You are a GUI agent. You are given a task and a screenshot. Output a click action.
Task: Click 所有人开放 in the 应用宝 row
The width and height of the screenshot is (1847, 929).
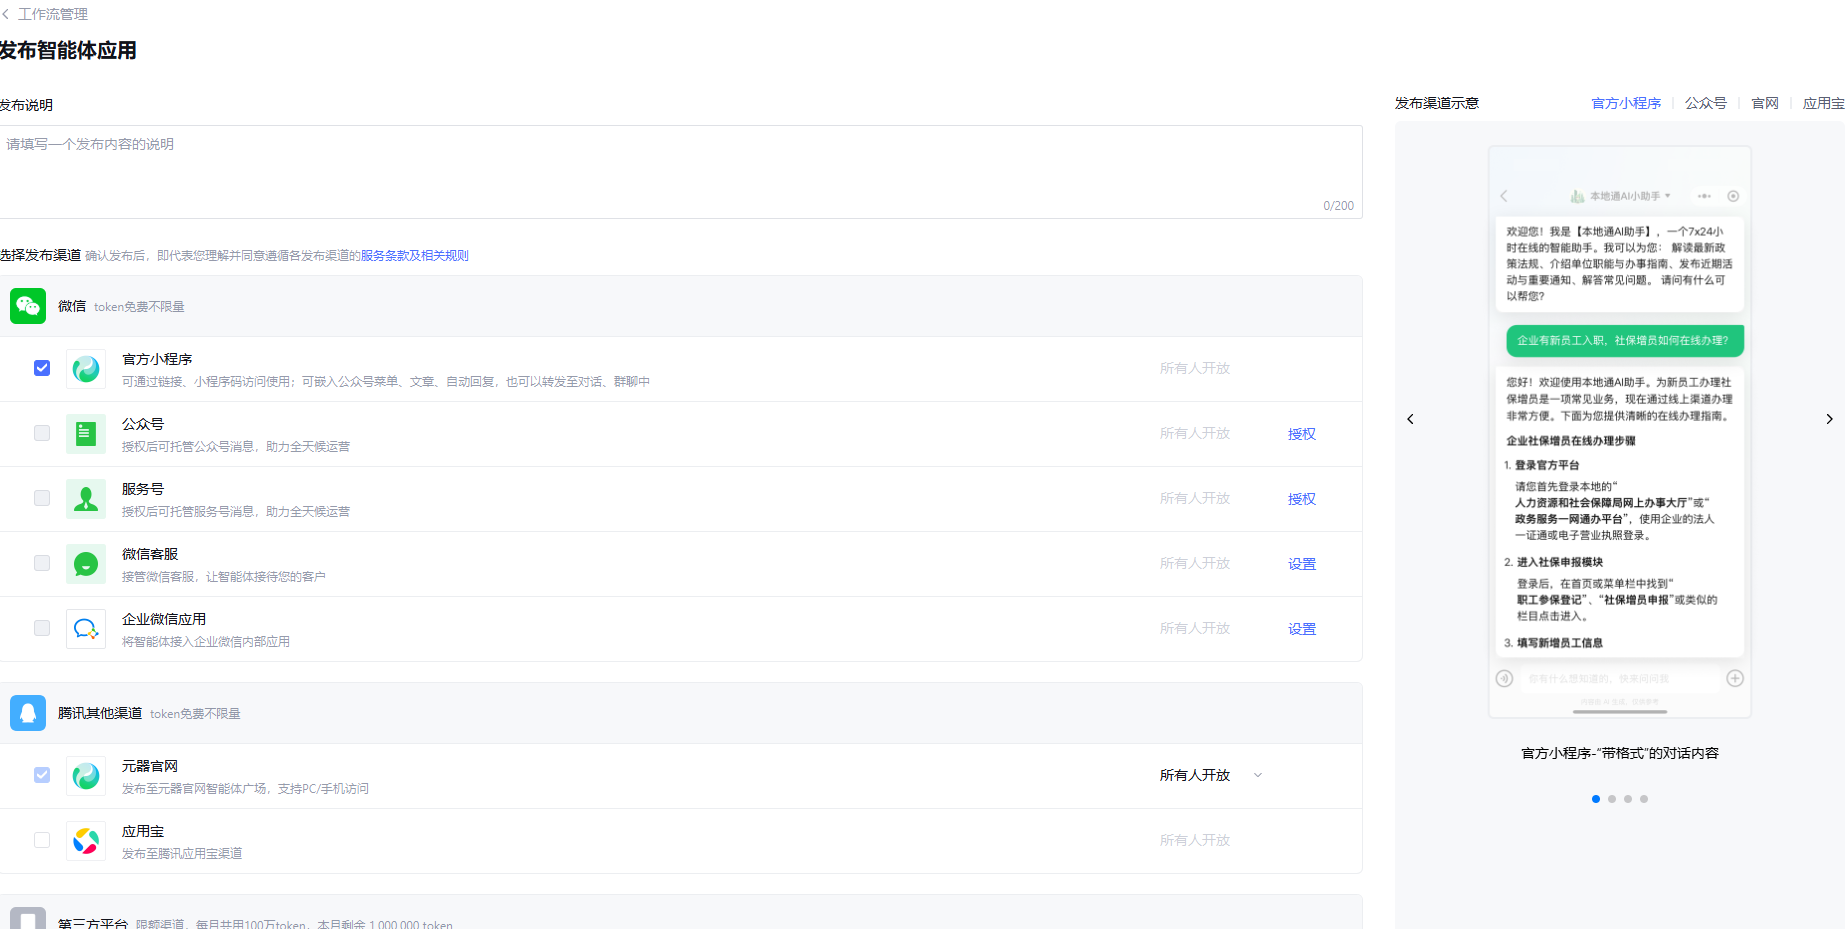coord(1195,840)
